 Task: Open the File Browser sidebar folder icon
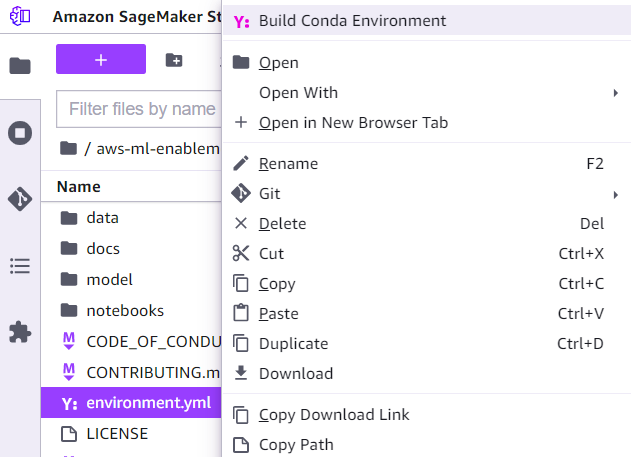(x=20, y=66)
